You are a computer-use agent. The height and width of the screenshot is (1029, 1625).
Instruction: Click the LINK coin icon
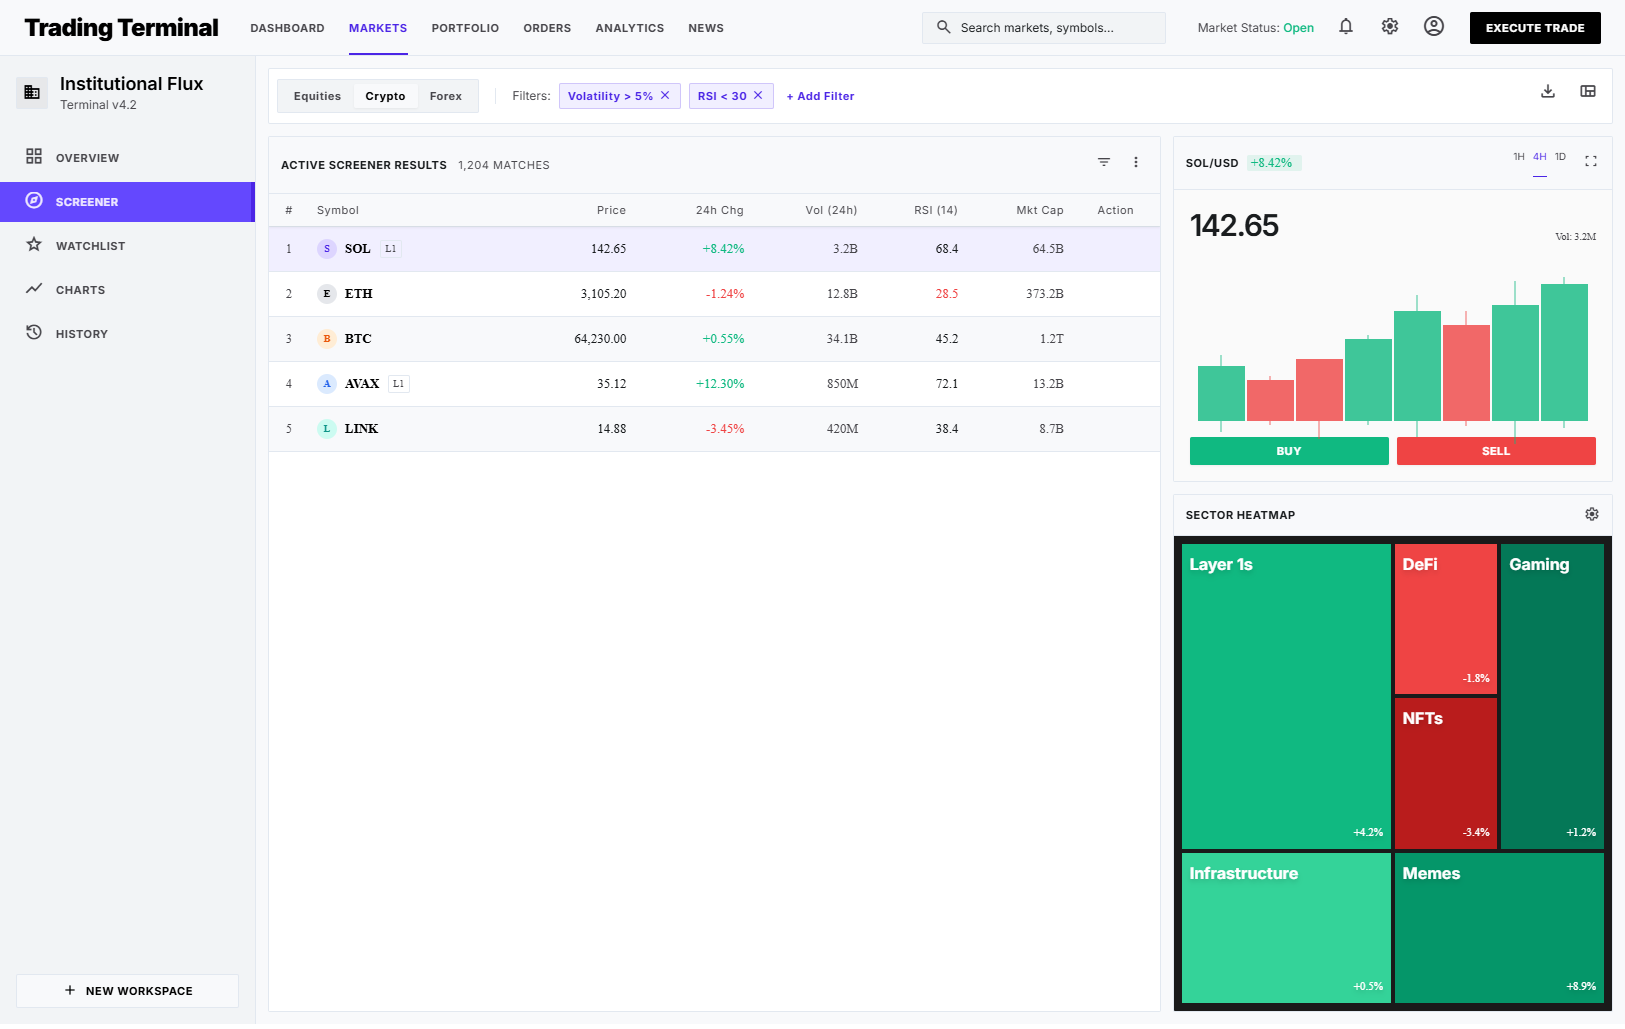[x=327, y=429]
